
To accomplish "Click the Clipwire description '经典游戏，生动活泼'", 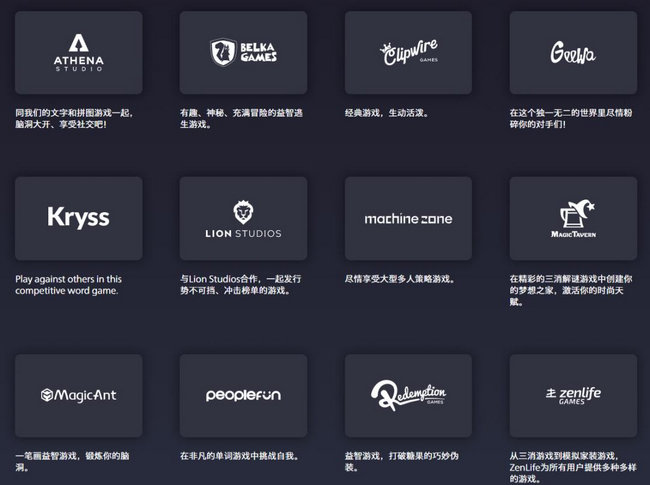I will click(x=387, y=113).
